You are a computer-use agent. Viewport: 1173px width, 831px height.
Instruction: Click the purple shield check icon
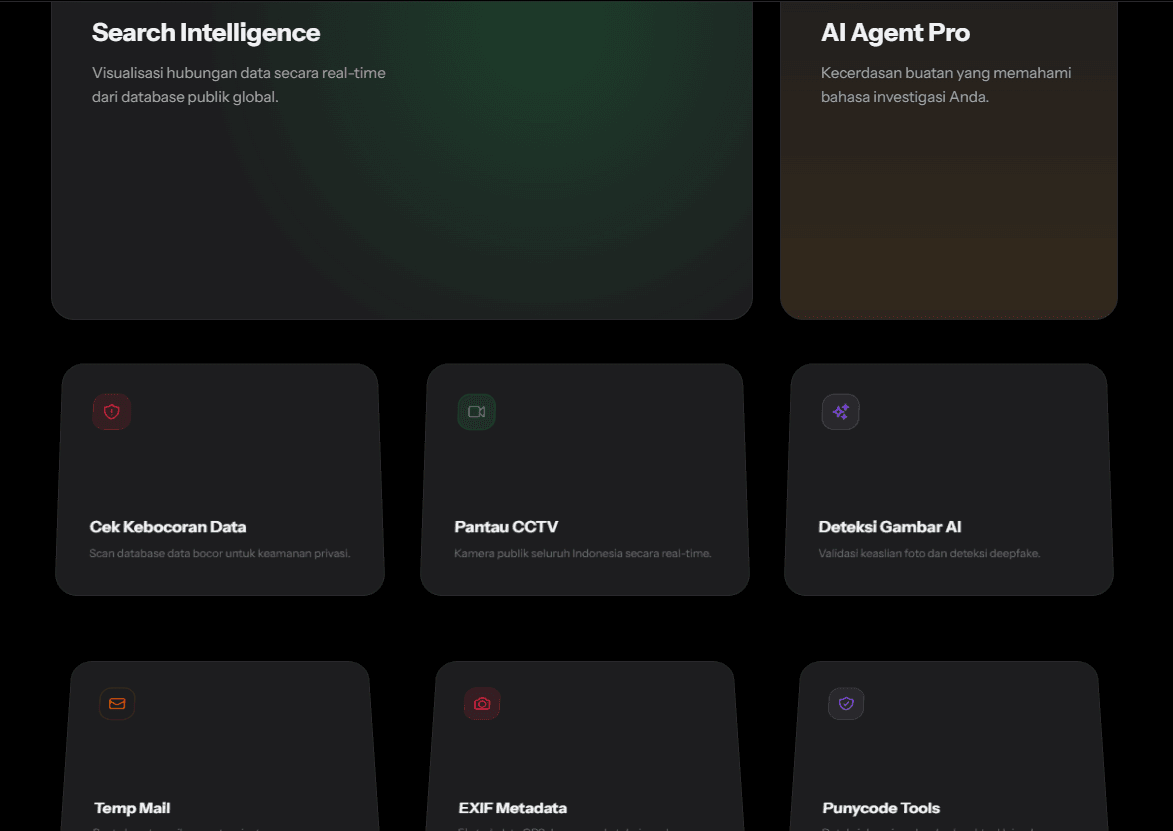pyautogui.click(x=846, y=704)
